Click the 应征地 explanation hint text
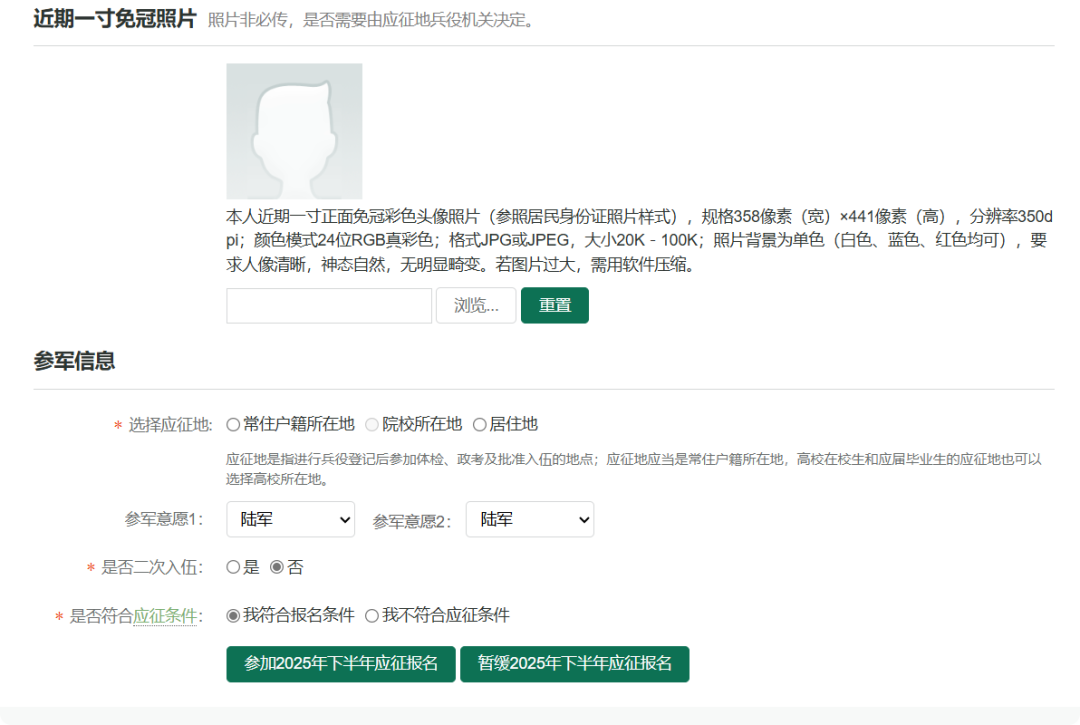 point(634,469)
